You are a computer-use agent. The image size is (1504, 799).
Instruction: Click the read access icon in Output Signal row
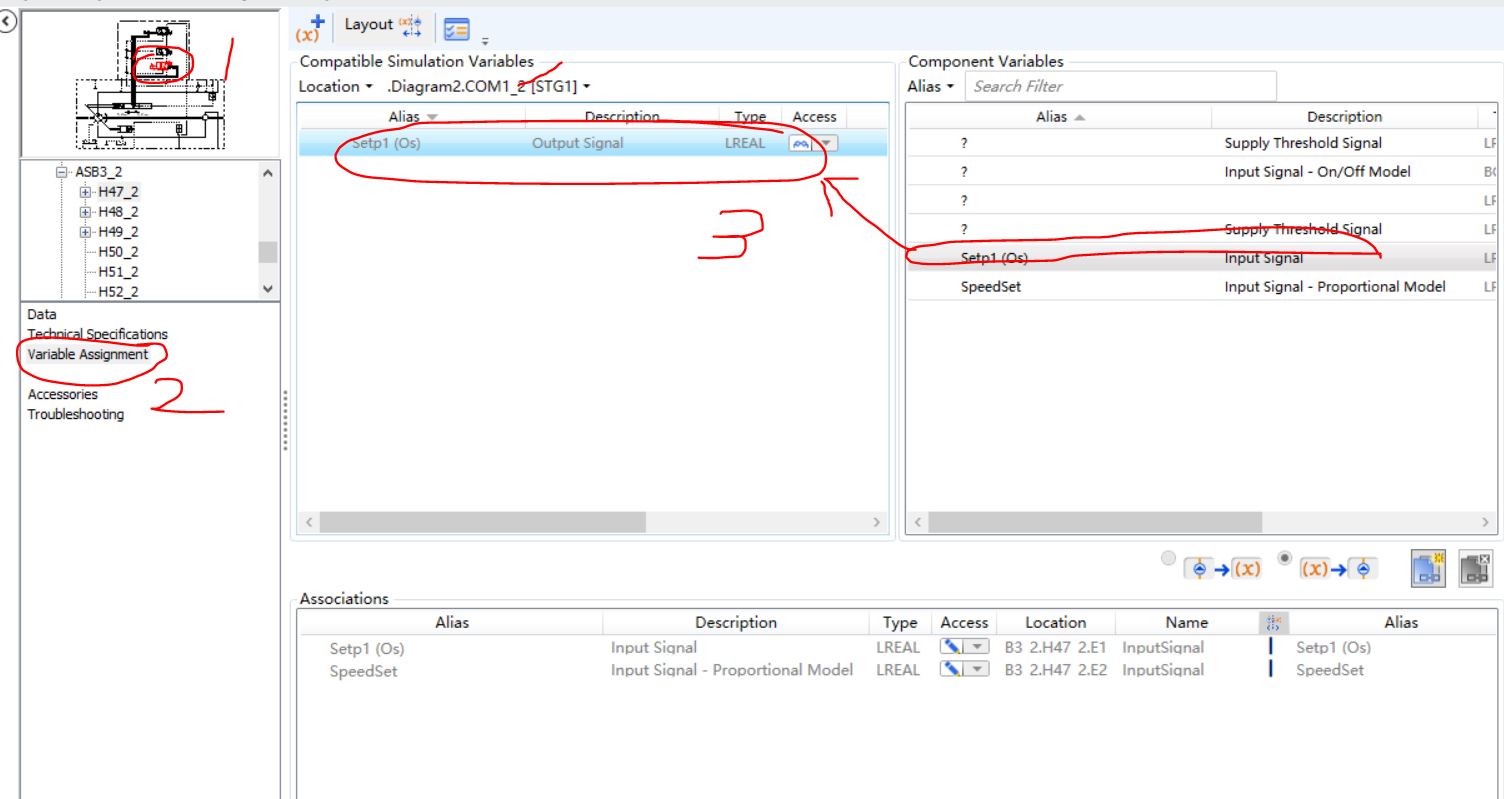799,144
